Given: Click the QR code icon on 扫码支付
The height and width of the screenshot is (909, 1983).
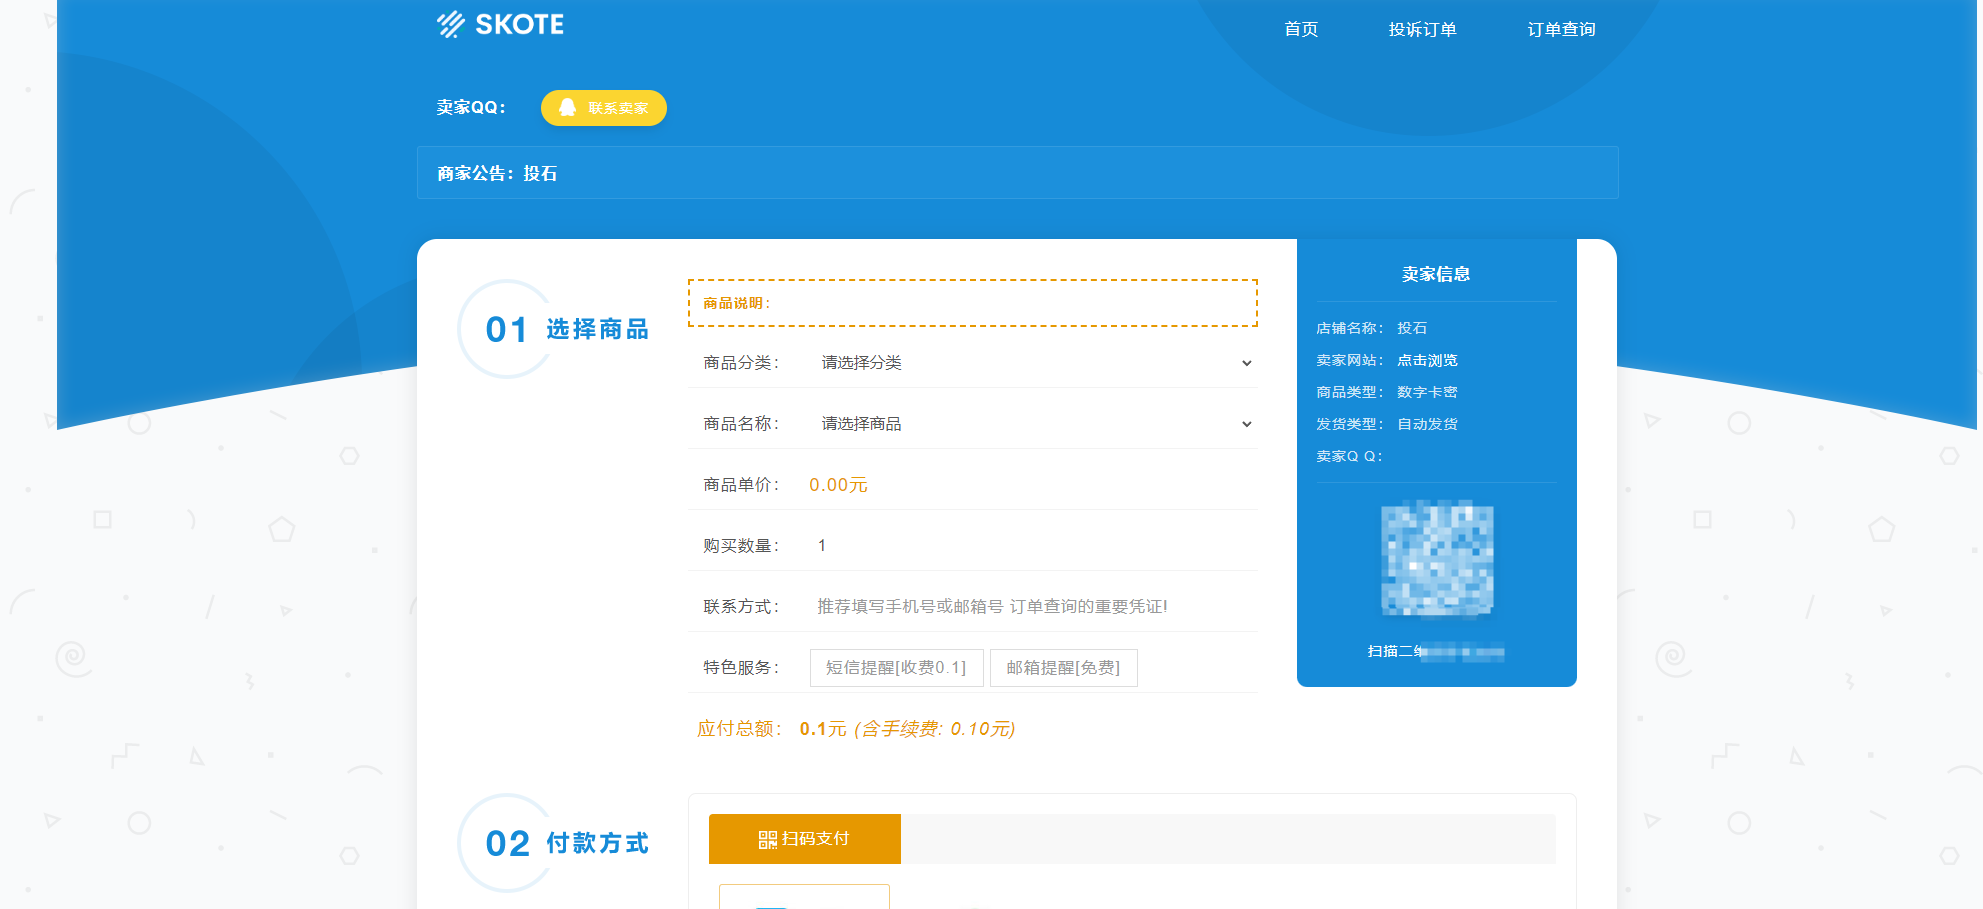Looking at the screenshot, I should [767, 840].
